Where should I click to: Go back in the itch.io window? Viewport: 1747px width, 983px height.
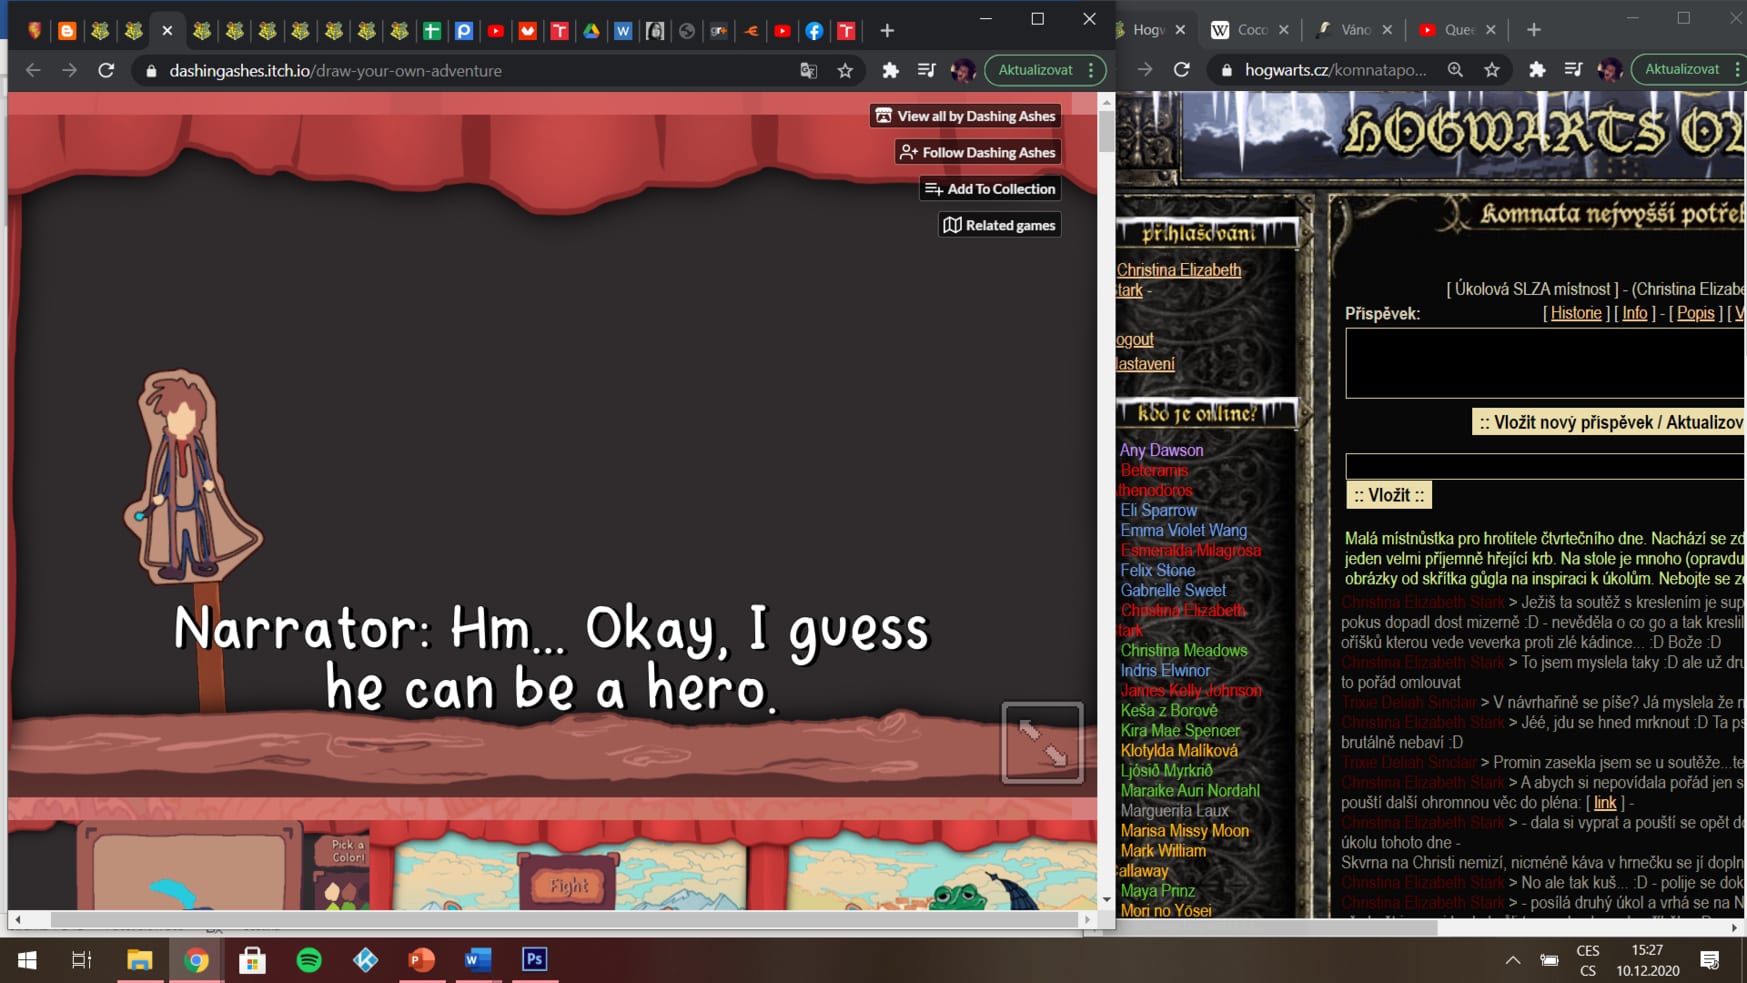tap(33, 71)
